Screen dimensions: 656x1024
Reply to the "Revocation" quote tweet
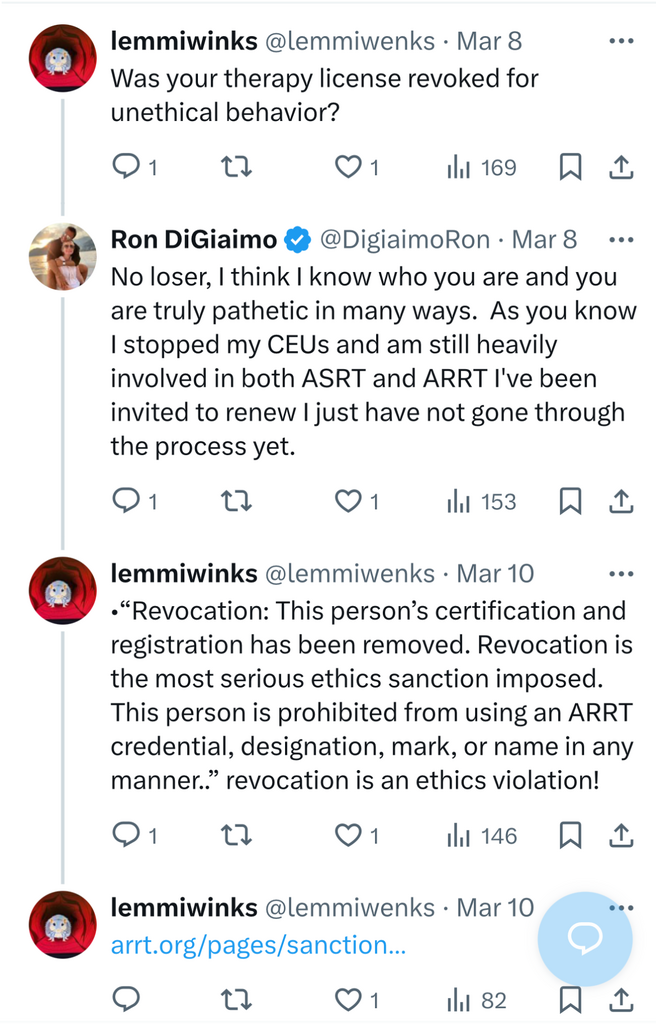(126, 835)
